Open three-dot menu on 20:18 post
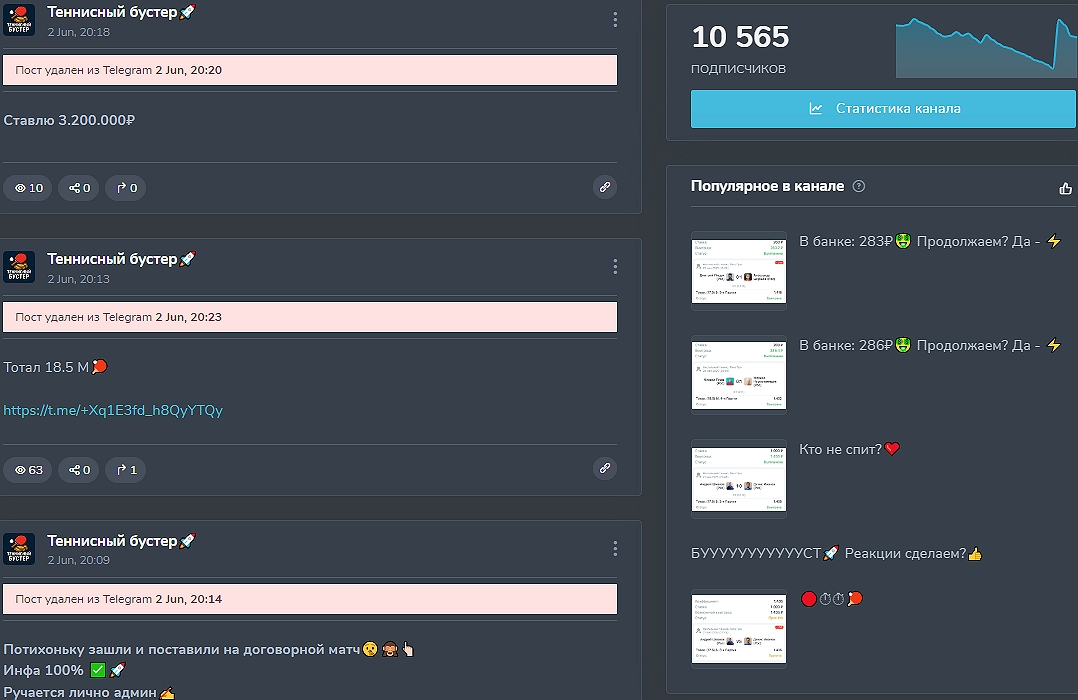 pos(615,20)
